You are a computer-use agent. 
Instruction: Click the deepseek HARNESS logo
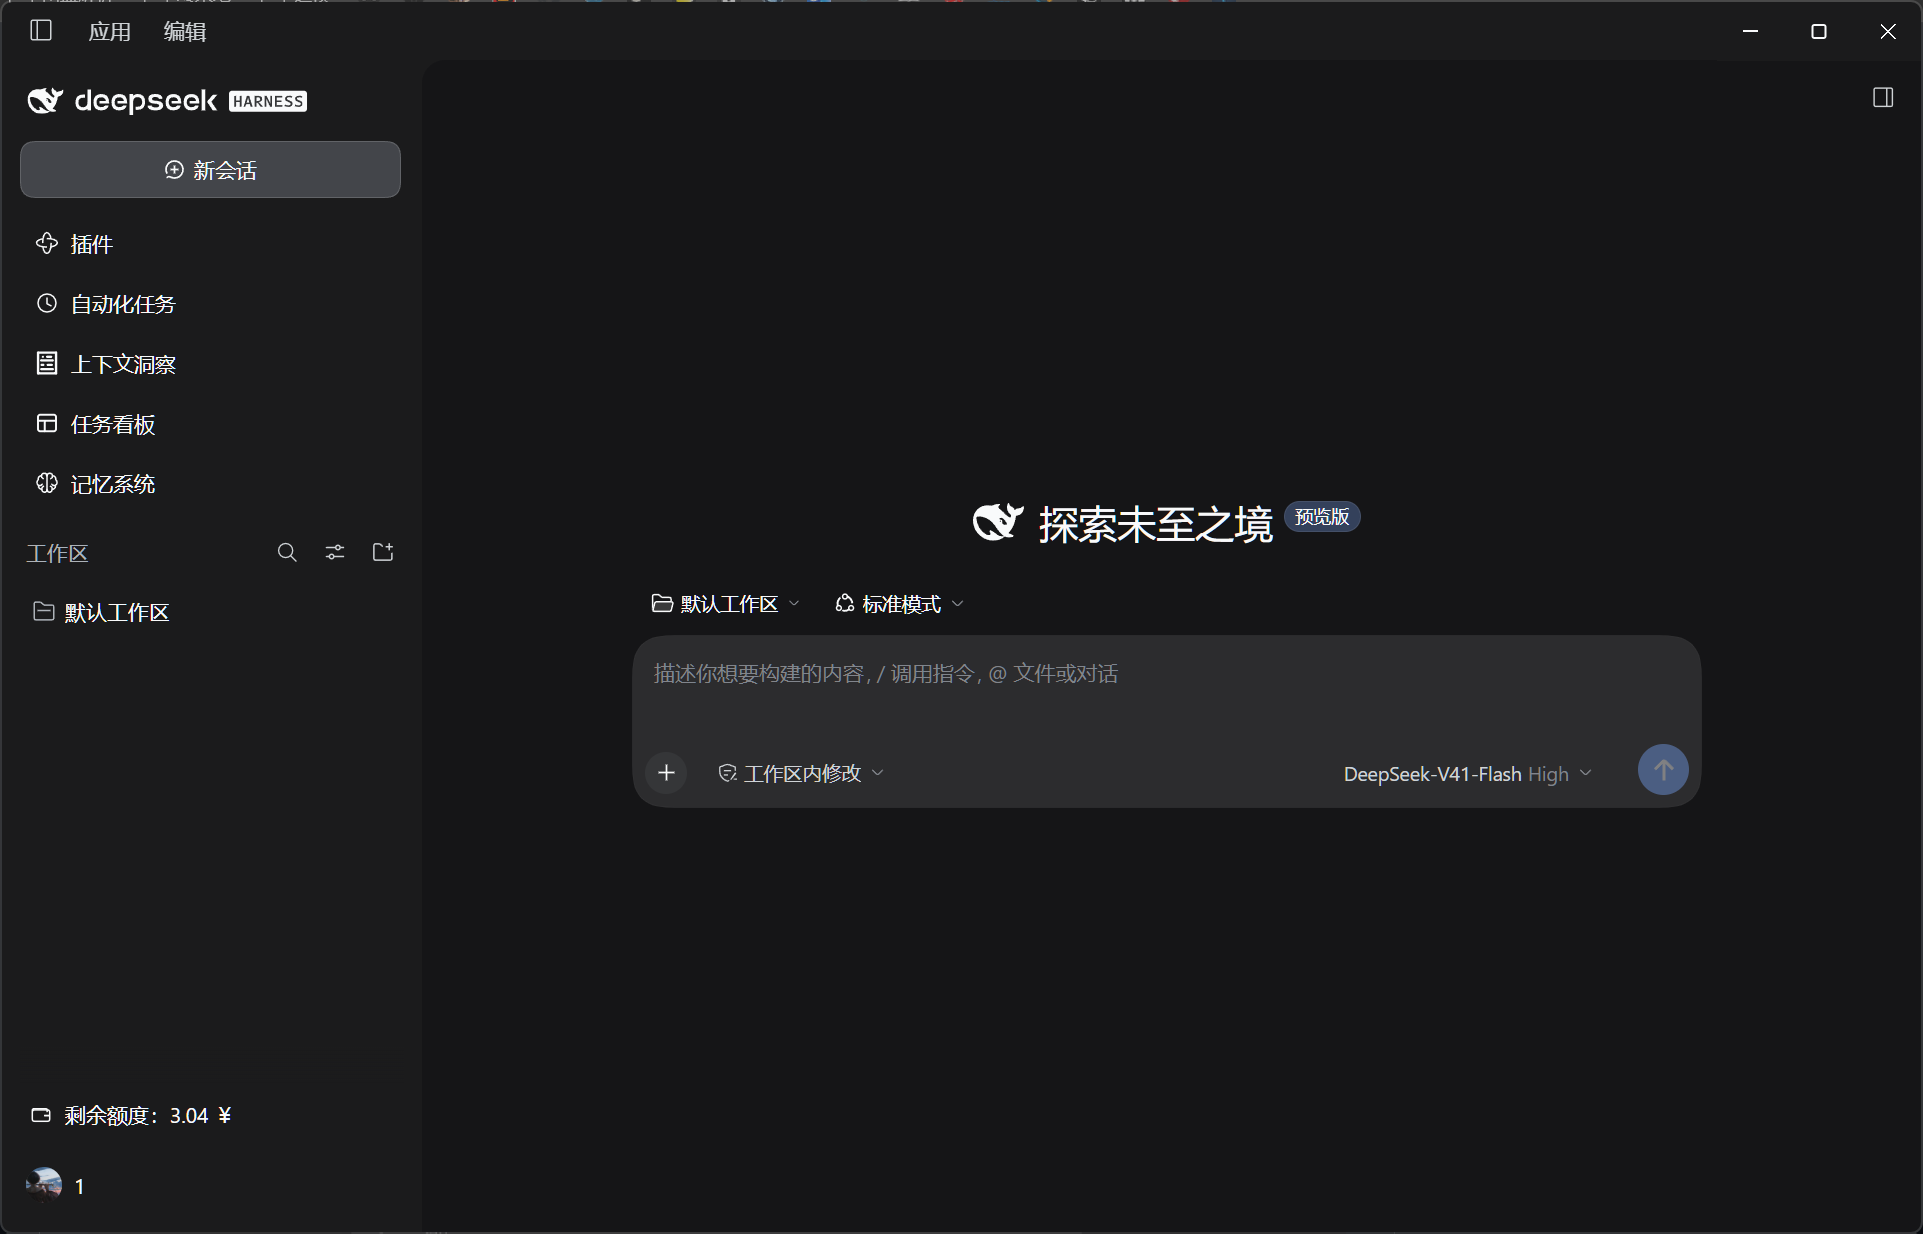click(x=167, y=100)
